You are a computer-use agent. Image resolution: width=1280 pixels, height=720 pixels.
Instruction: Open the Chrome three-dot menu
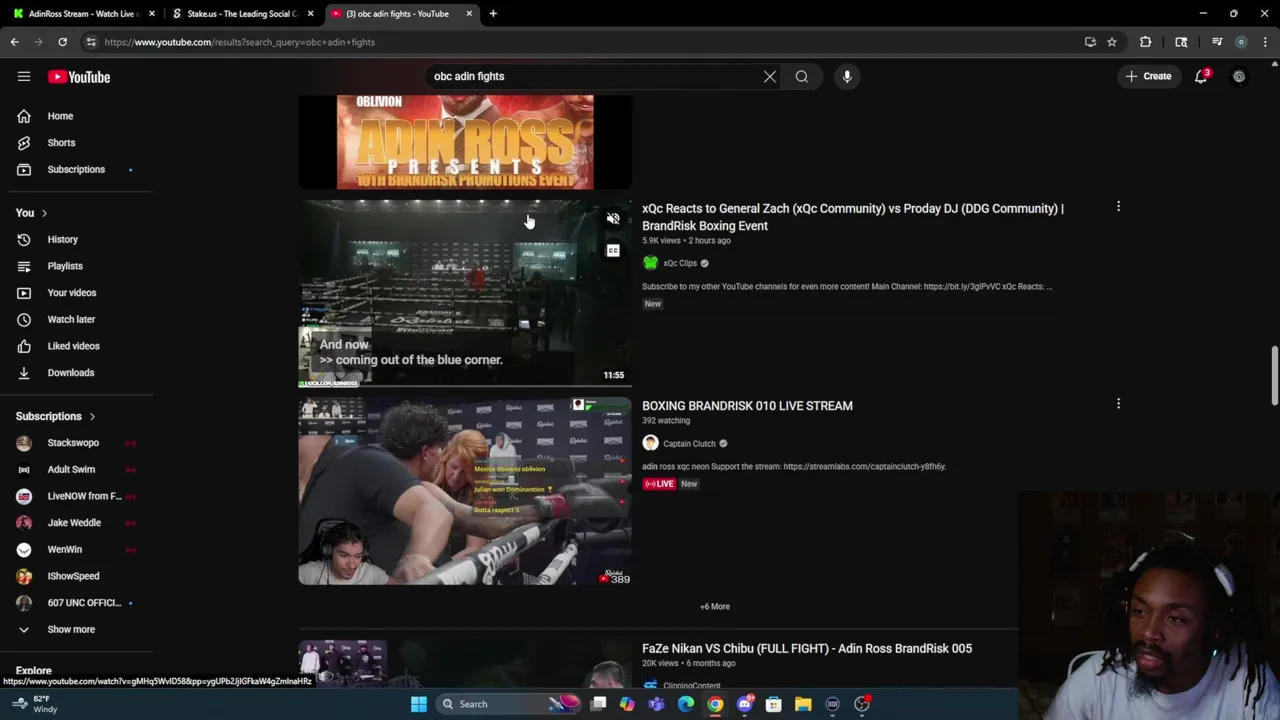tap(1265, 42)
